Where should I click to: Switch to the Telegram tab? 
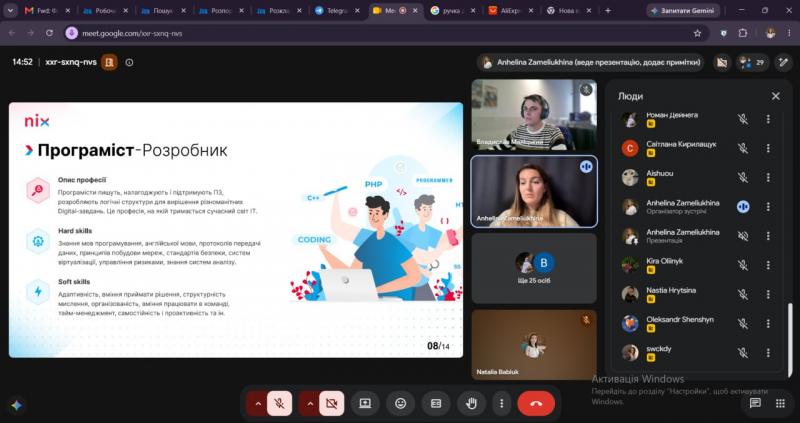[337, 10]
